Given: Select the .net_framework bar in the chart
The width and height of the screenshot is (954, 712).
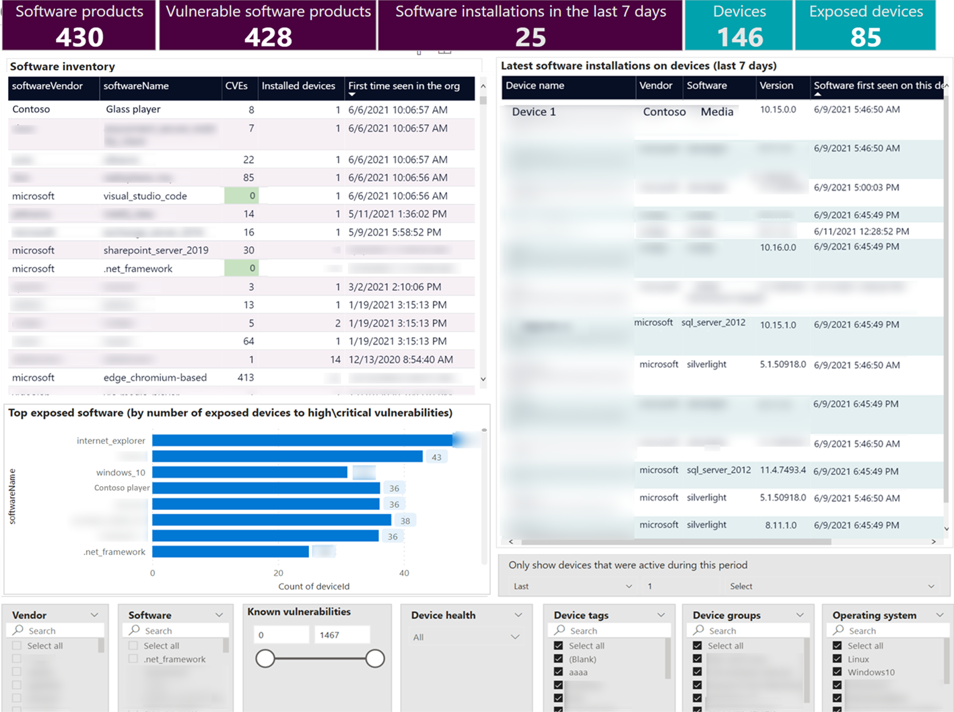Looking at the screenshot, I should click(x=231, y=552).
